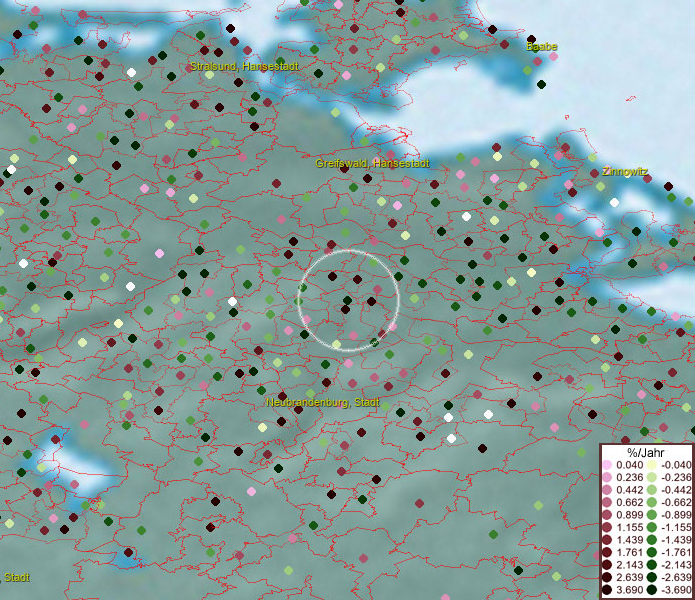Click the -0.662 legend value text
The height and width of the screenshot is (600, 695).
(x=676, y=503)
